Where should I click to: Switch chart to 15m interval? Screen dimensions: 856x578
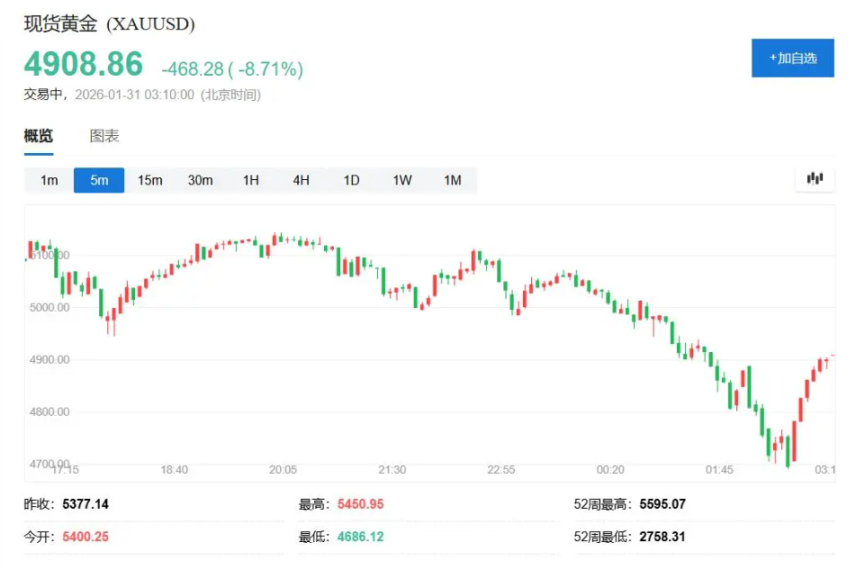pos(150,180)
